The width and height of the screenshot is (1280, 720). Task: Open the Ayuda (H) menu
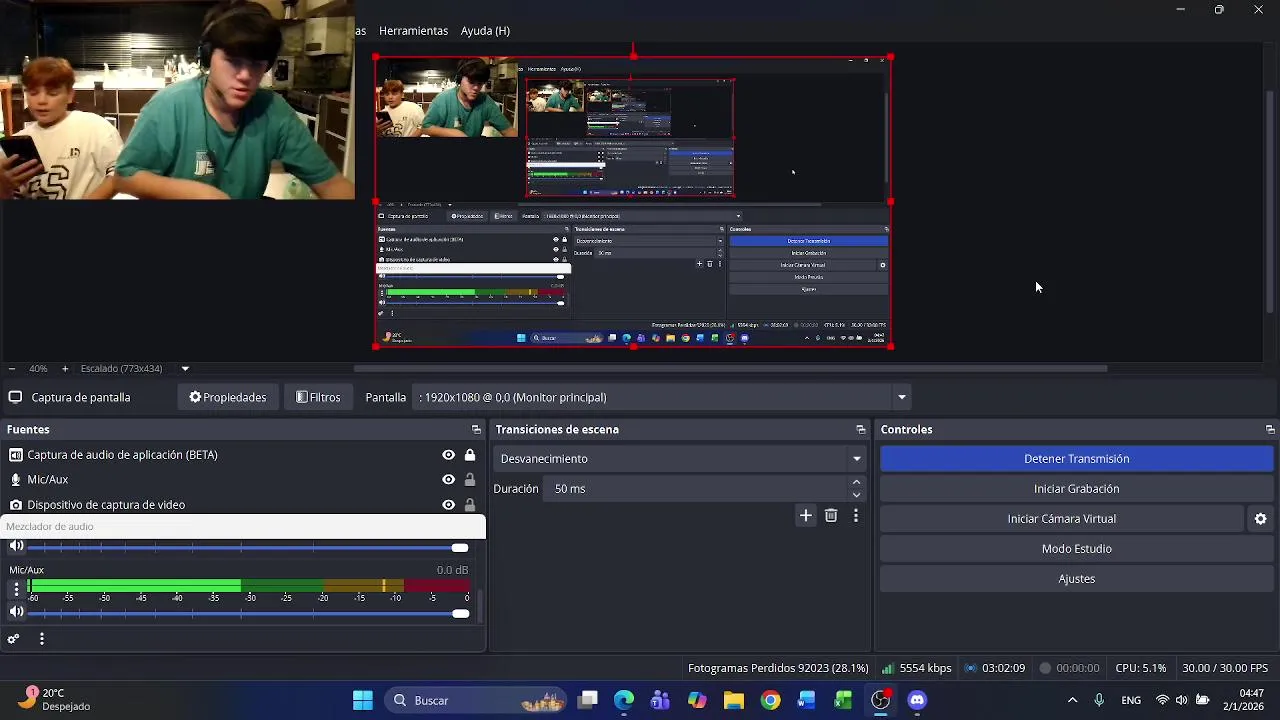(485, 31)
